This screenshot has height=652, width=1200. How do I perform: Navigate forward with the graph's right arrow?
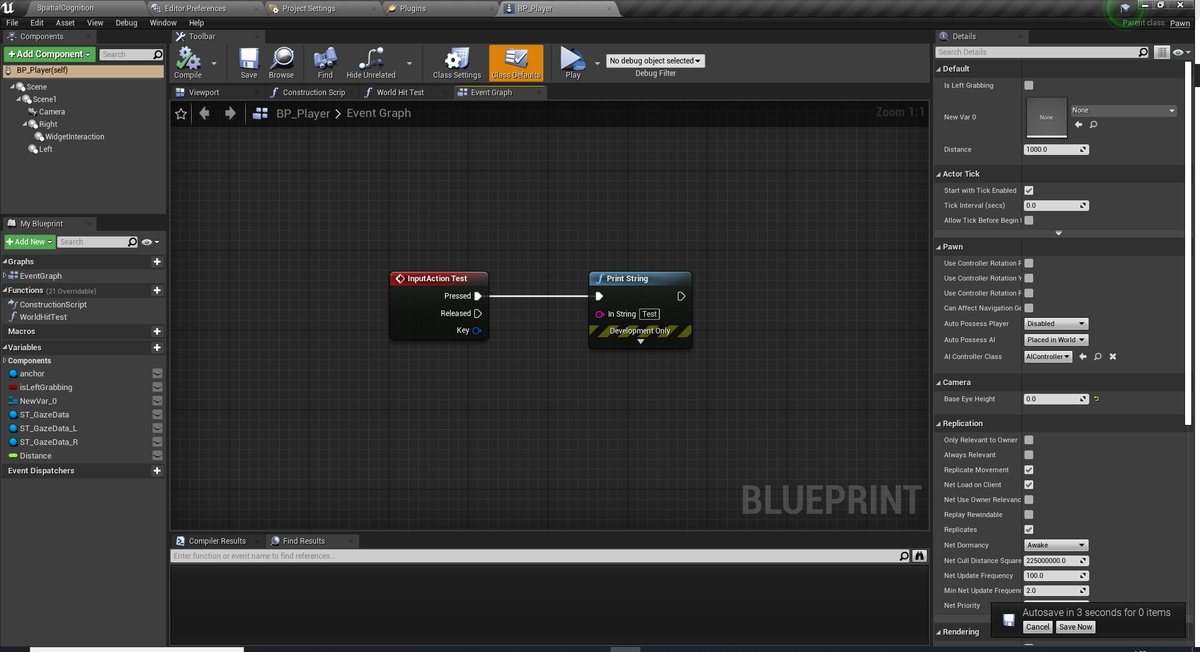[230, 113]
